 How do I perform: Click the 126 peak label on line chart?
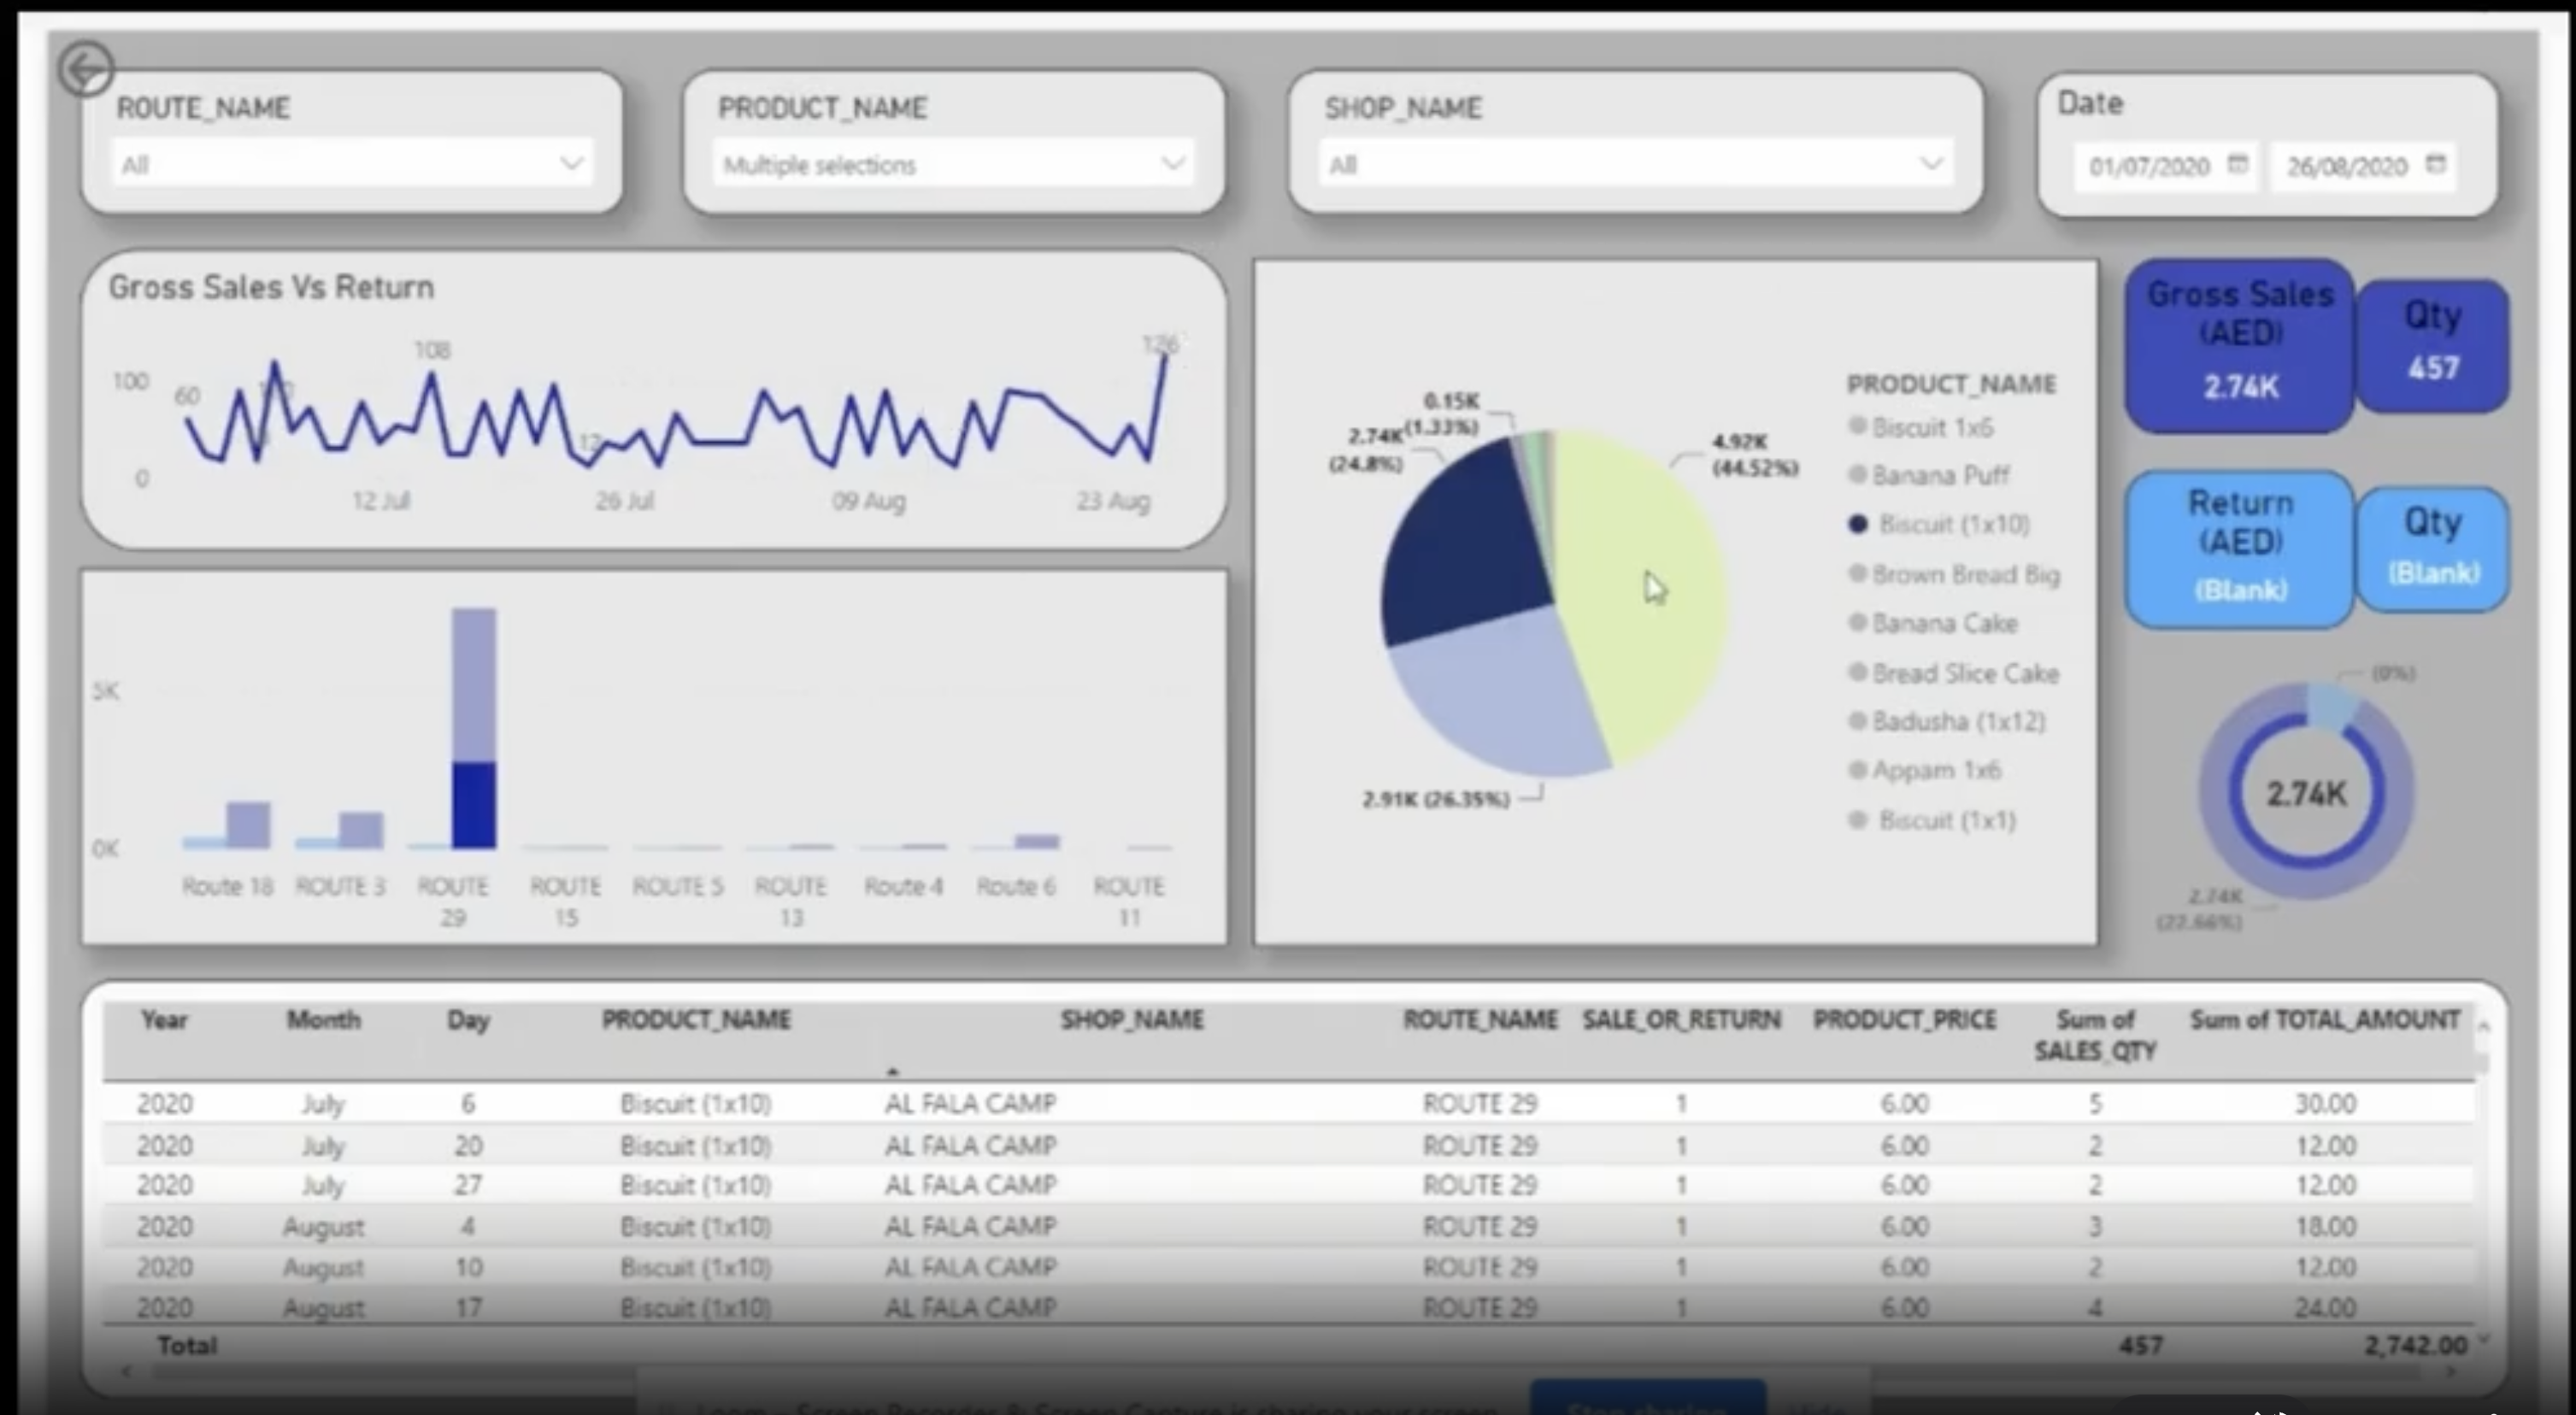click(x=1161, y=344)
